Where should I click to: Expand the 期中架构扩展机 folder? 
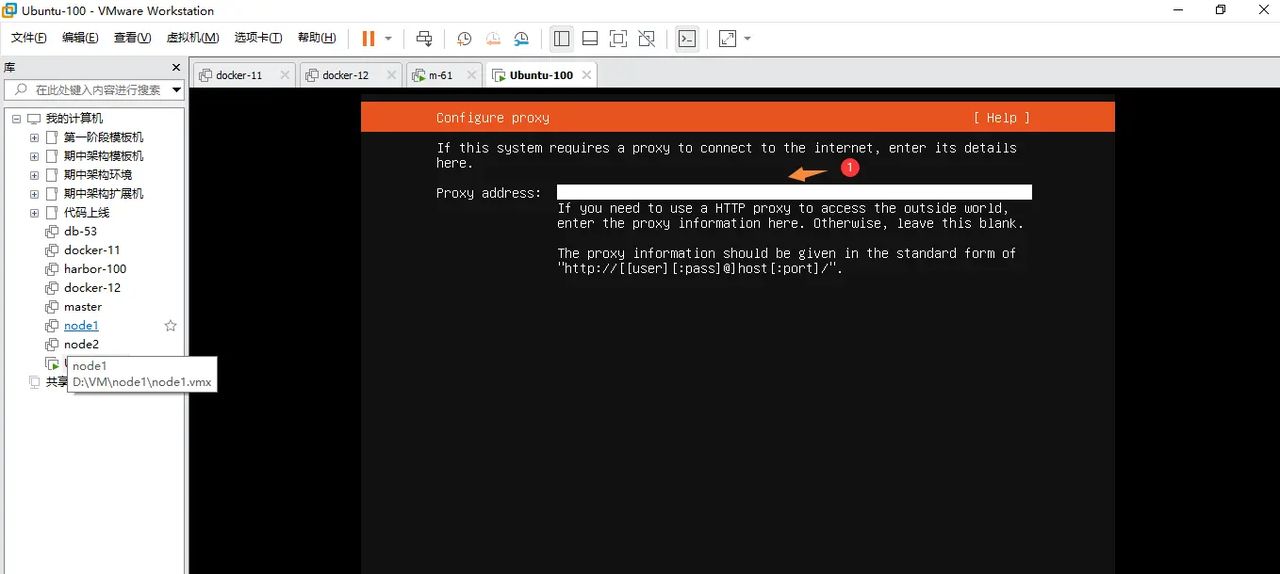point(34,194)
